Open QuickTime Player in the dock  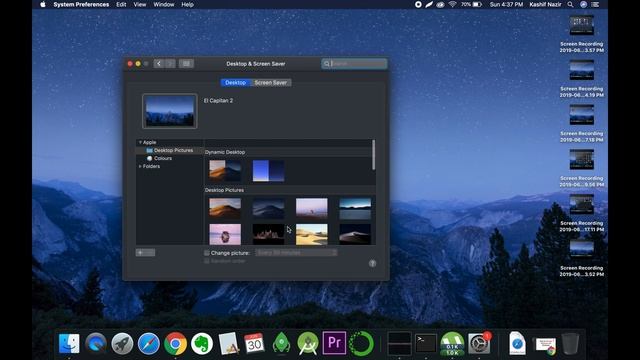point(96,343)
